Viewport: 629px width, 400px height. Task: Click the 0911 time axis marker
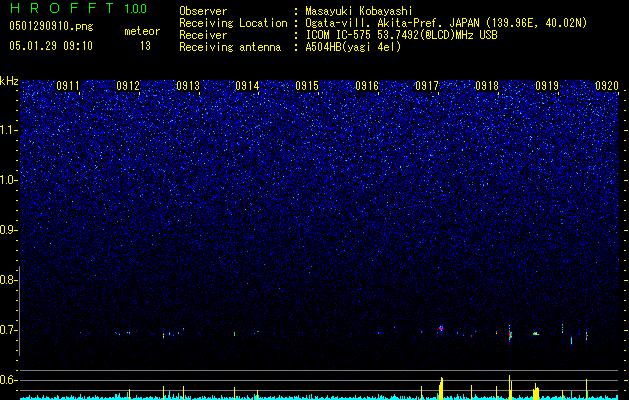click(x=68, y=86)
